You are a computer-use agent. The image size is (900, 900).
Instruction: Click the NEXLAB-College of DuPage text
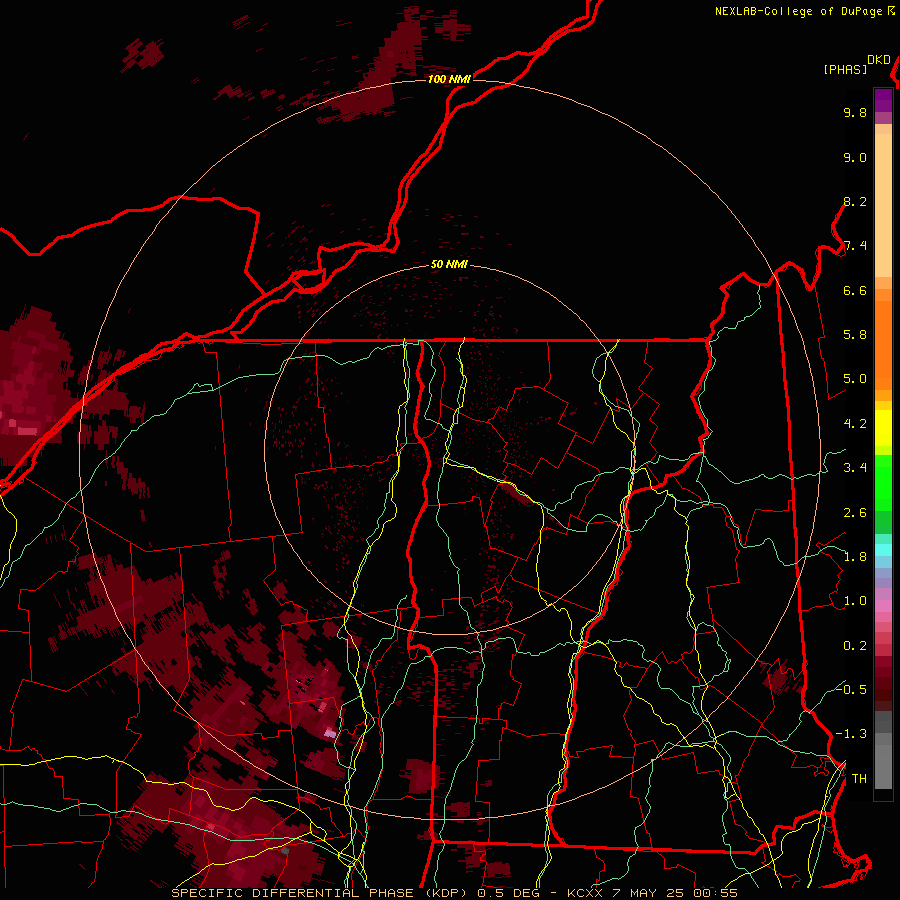(800, 11)
